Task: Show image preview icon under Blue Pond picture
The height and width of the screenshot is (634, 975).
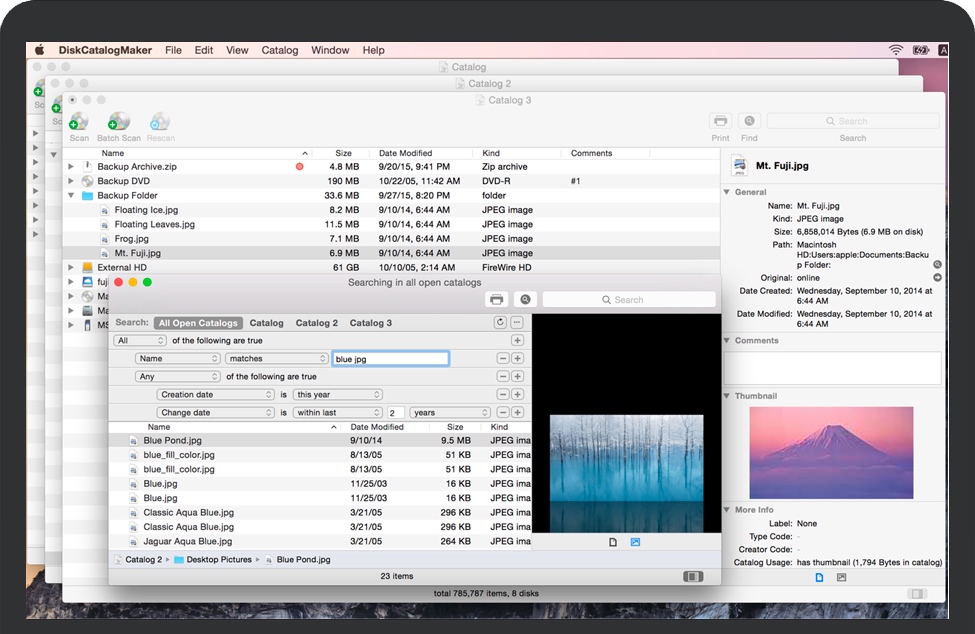Action: [x=635, y=542]
